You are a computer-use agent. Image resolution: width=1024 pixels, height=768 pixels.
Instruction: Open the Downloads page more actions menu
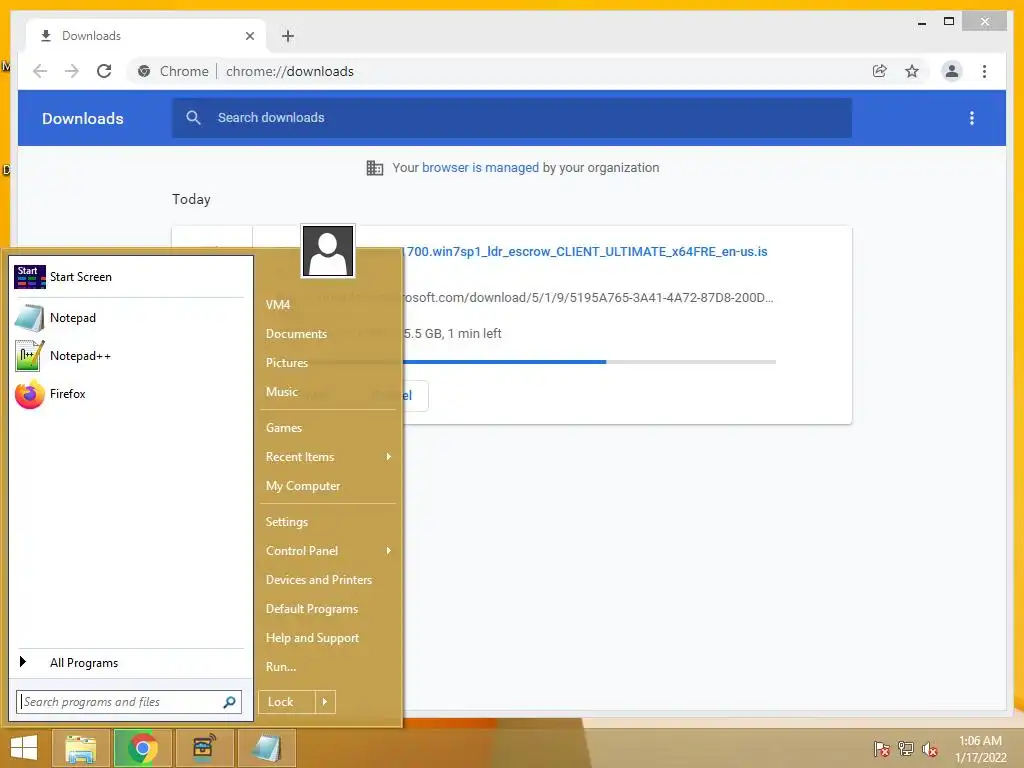pos(972,118)
